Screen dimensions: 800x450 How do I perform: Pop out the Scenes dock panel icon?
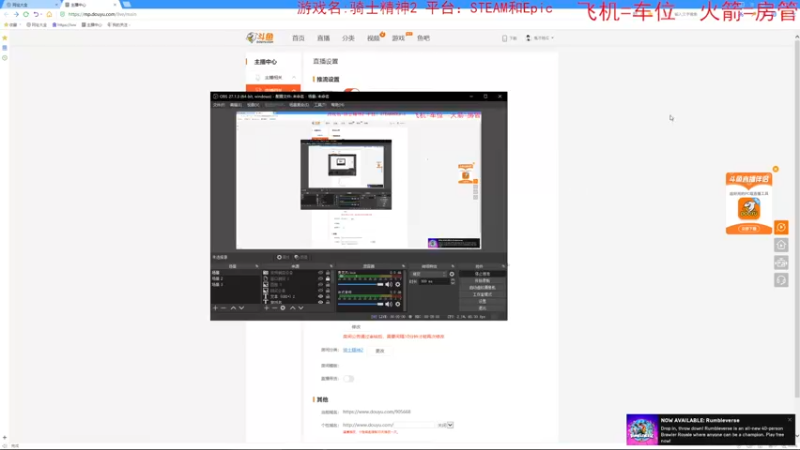257,266
